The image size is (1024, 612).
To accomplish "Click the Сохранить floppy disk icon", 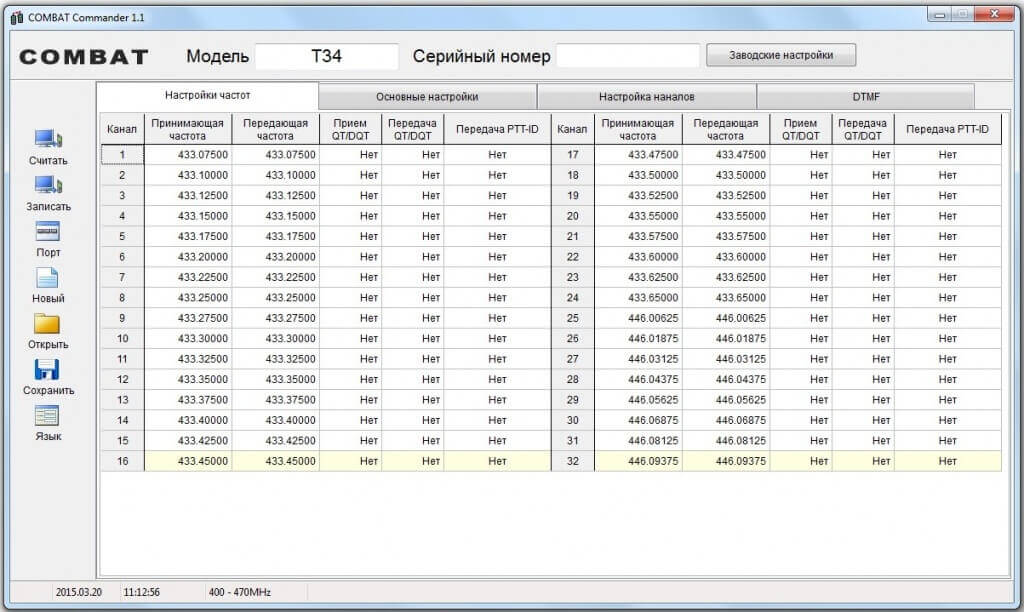I will pyautogui.click(x=47, y=370).
